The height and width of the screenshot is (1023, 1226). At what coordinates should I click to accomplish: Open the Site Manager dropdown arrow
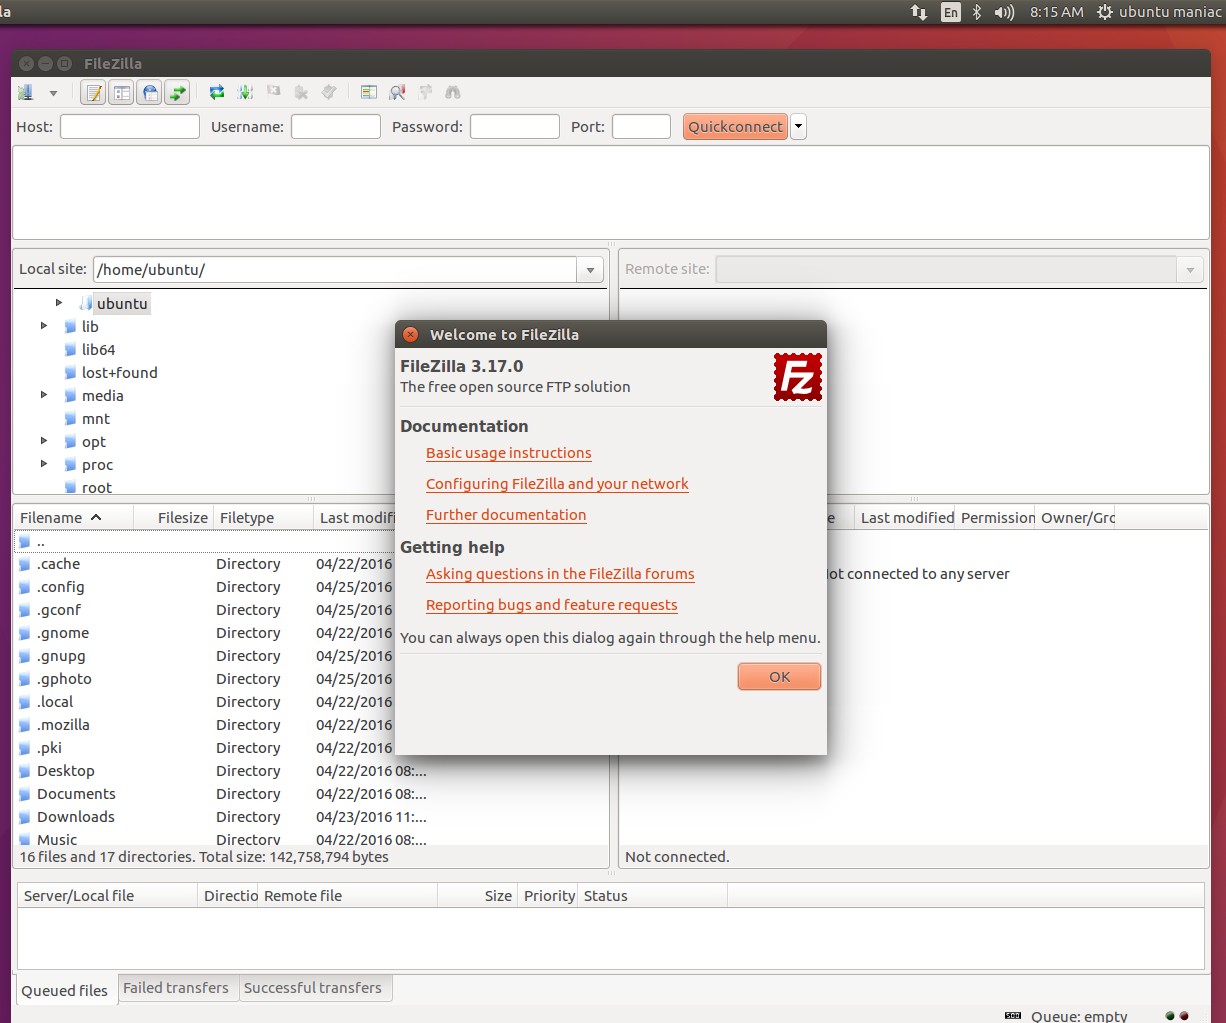tap(53, 93)
